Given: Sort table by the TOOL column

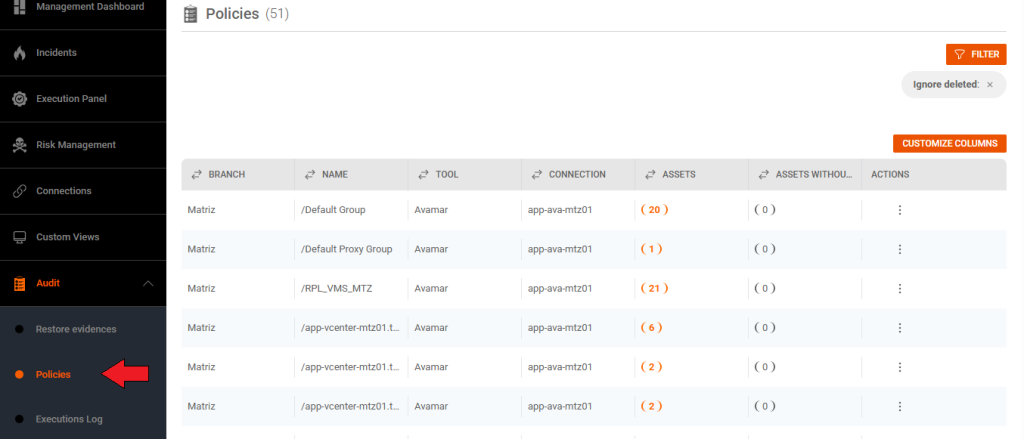Looking at the screenshot, I should point(424,174).
